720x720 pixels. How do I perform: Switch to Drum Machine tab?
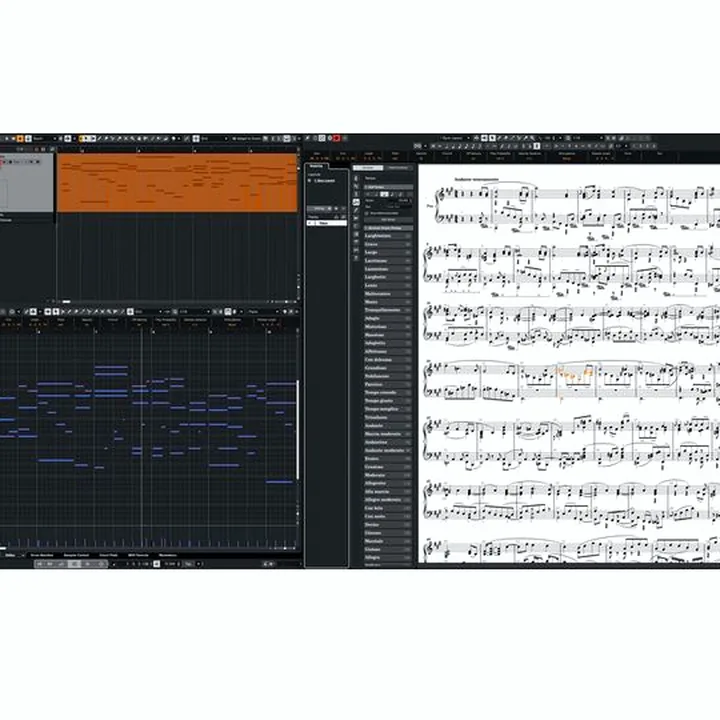tap(42, 555)
